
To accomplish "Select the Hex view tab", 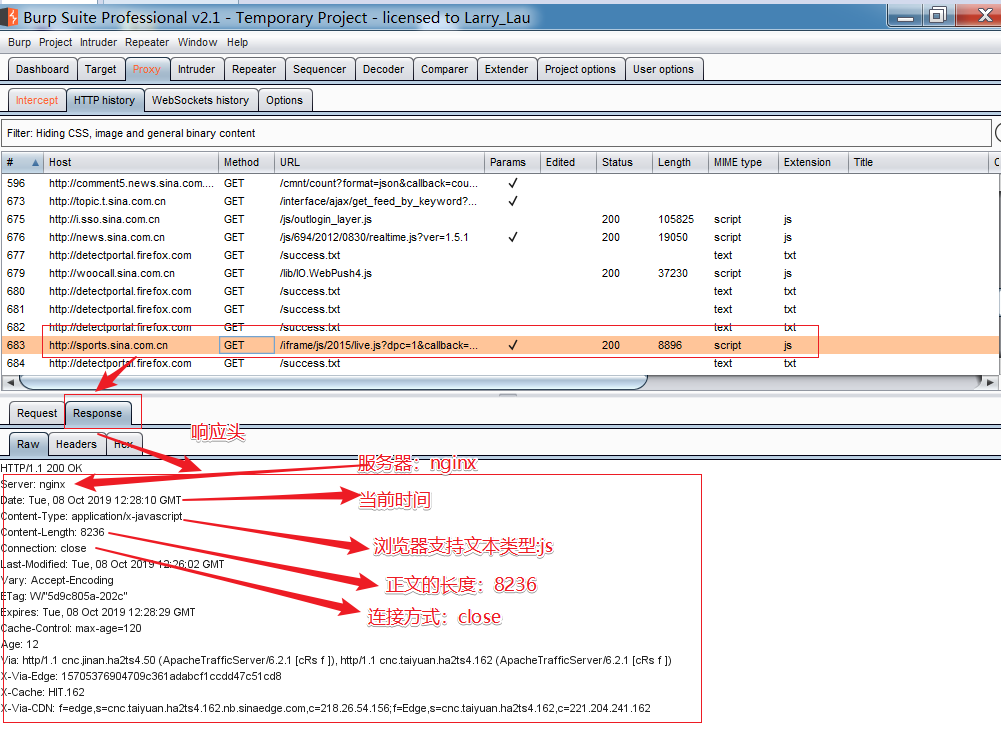I will [124, 444].
